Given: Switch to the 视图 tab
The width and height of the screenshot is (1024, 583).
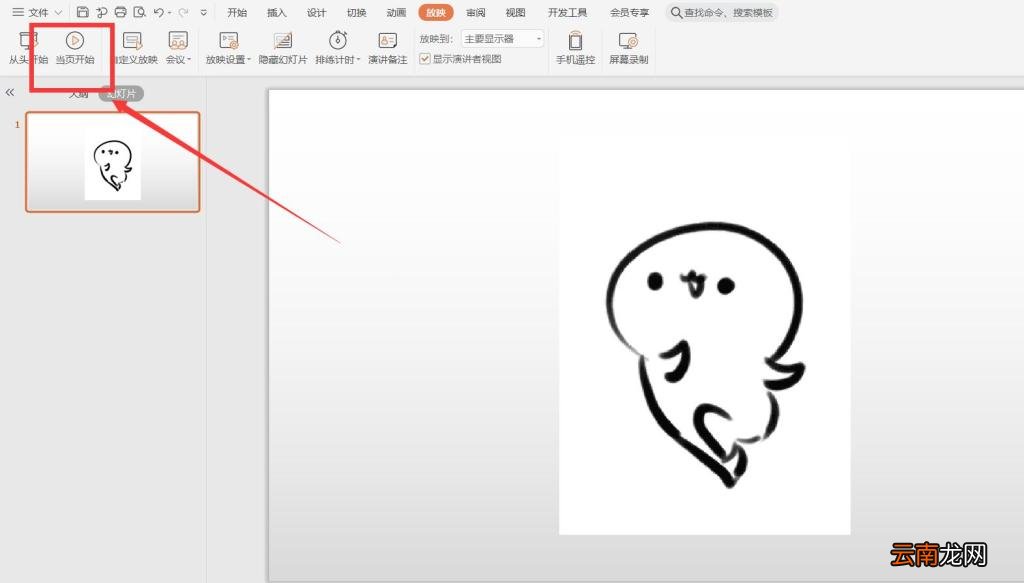Looking at the screenshot, I should (x=515, y=12).
